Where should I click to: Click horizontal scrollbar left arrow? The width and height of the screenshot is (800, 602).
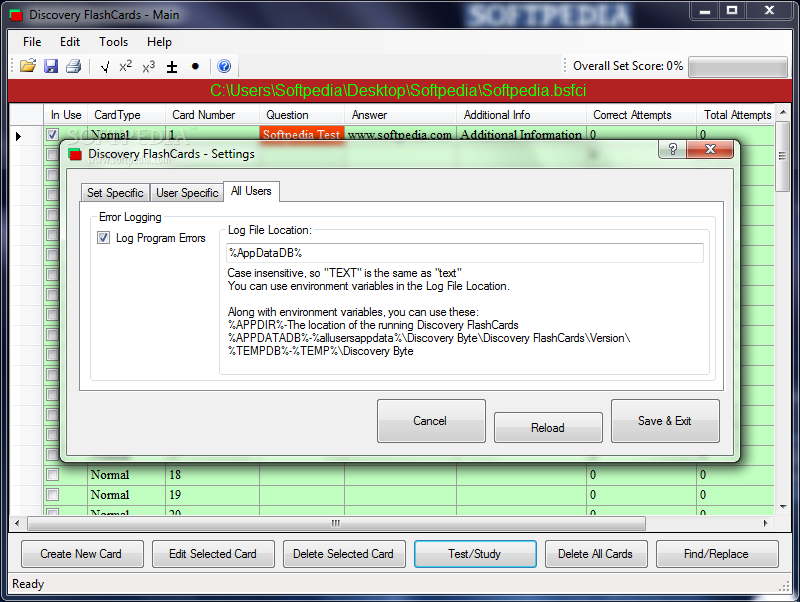point(17,523)
